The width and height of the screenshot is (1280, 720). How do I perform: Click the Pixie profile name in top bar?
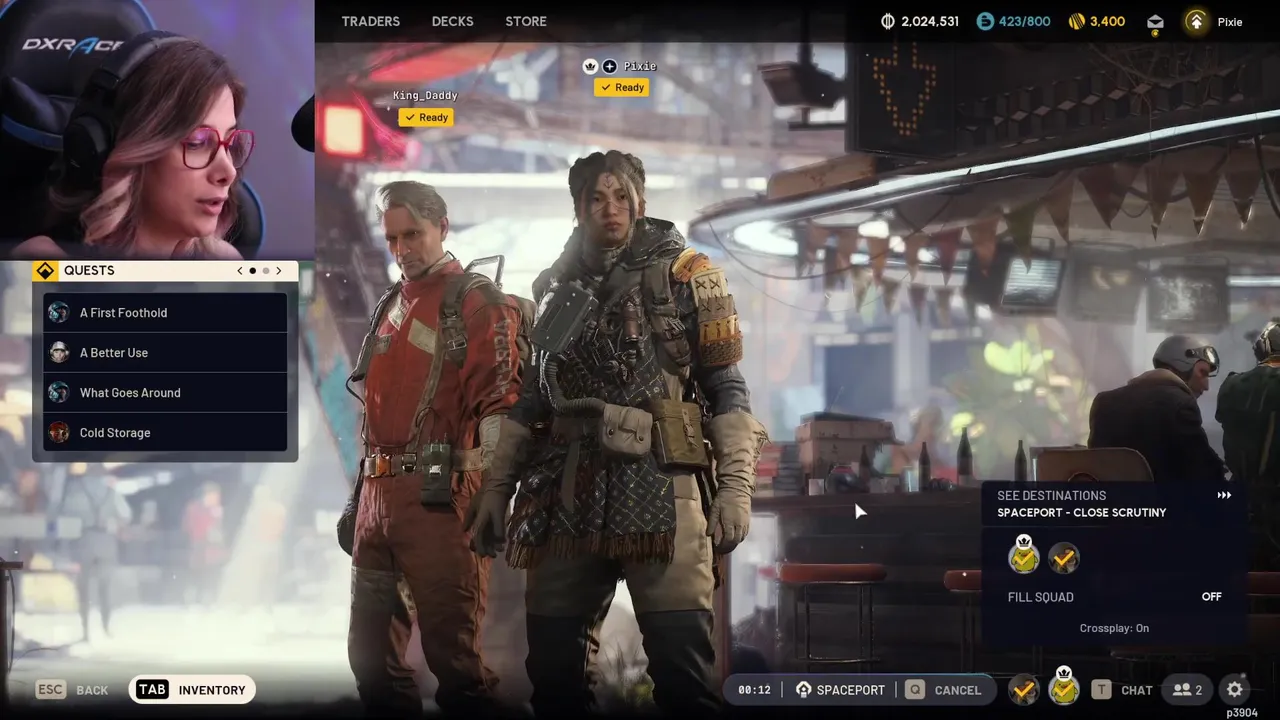click(x=1230, y=21)
